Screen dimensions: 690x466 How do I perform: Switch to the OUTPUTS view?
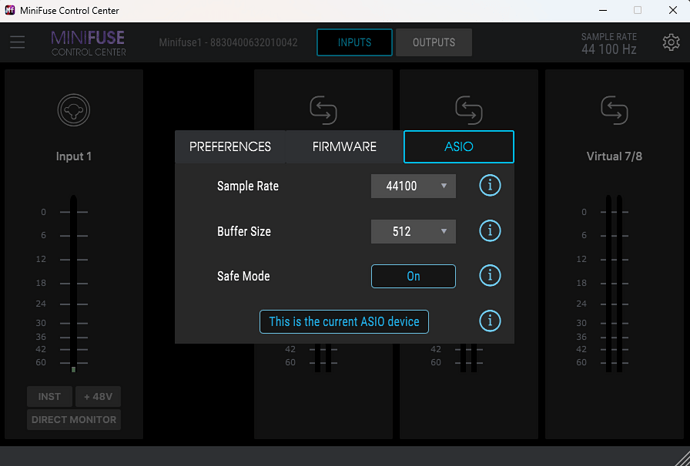(x=434, y=42)
